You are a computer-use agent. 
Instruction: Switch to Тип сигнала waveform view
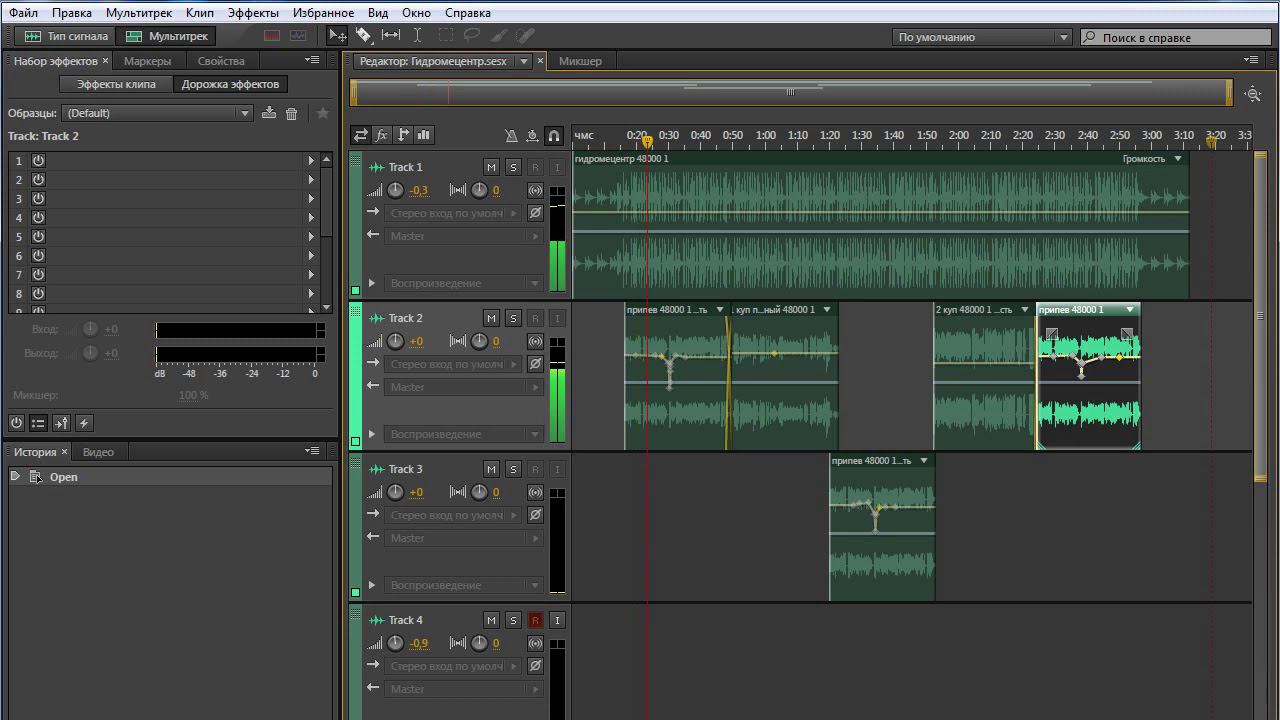click(x=66, y=36)
